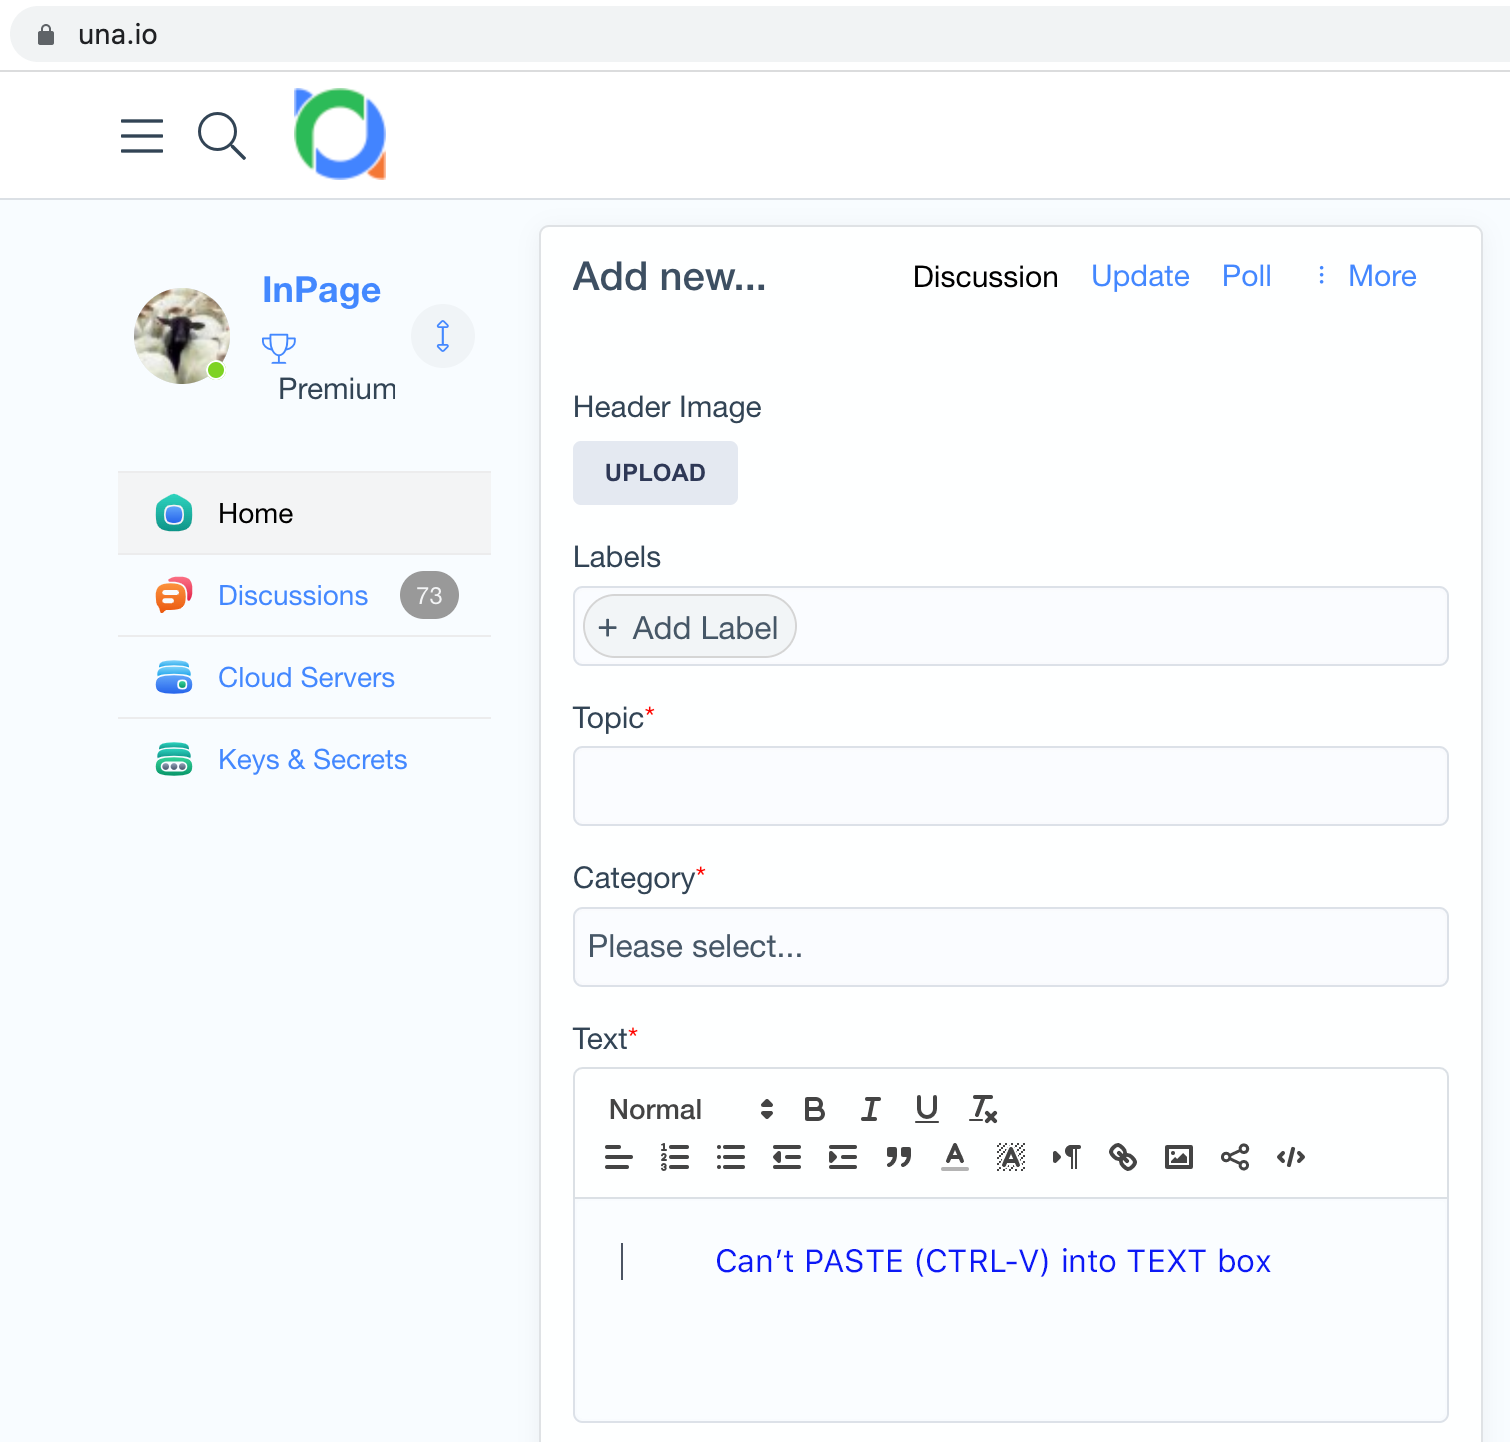
Task: Switch to the Poll tab
Action: tap(1246, 276)
